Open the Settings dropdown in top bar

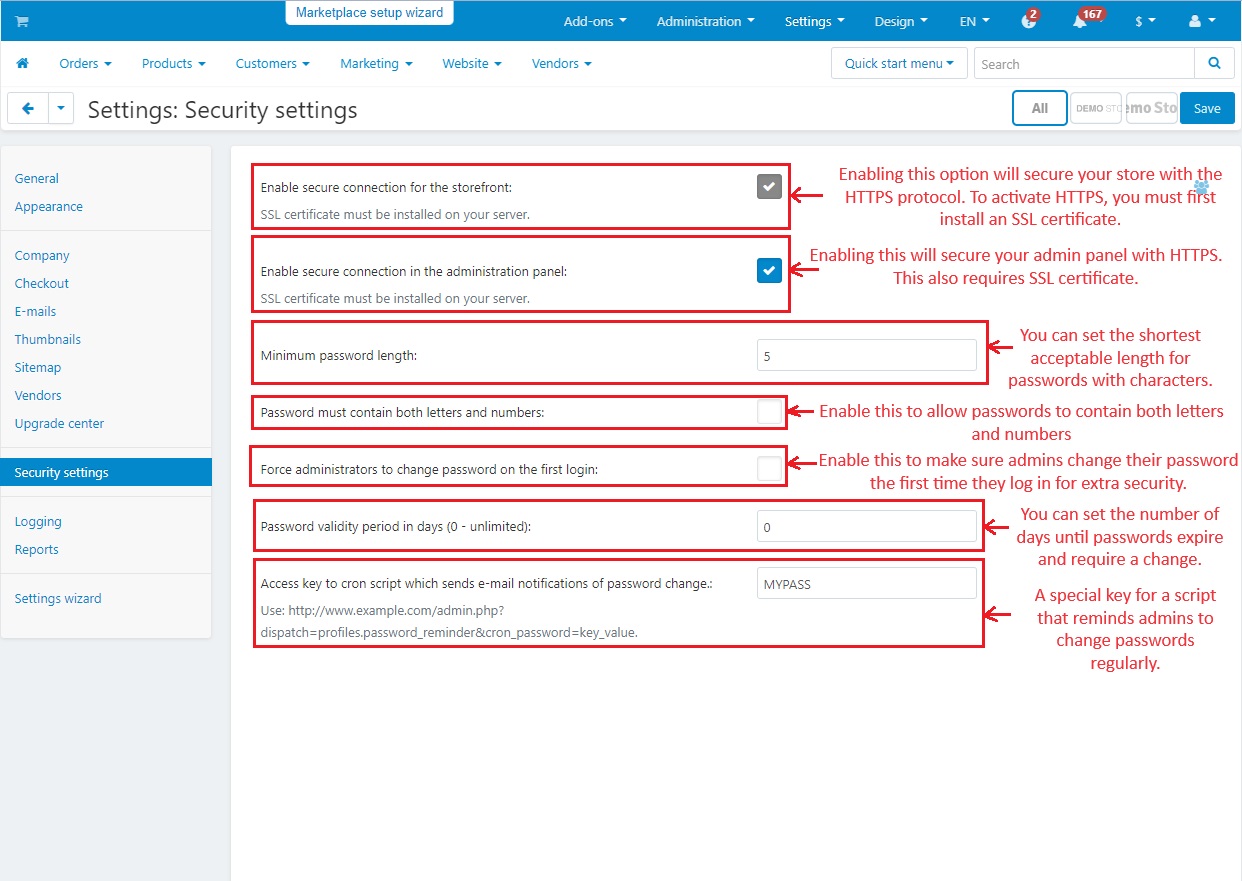pos(814,21)
